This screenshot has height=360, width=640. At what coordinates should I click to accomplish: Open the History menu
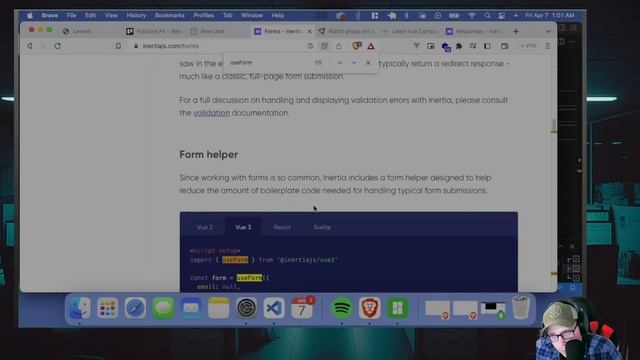[136, 16]
